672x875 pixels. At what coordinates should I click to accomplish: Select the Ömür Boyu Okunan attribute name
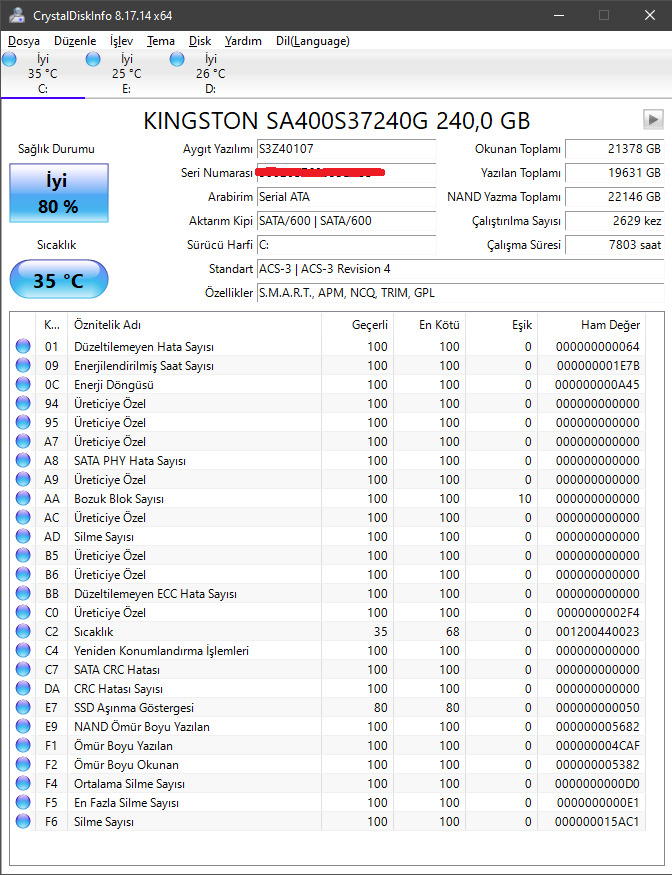[x=126, y=765]
